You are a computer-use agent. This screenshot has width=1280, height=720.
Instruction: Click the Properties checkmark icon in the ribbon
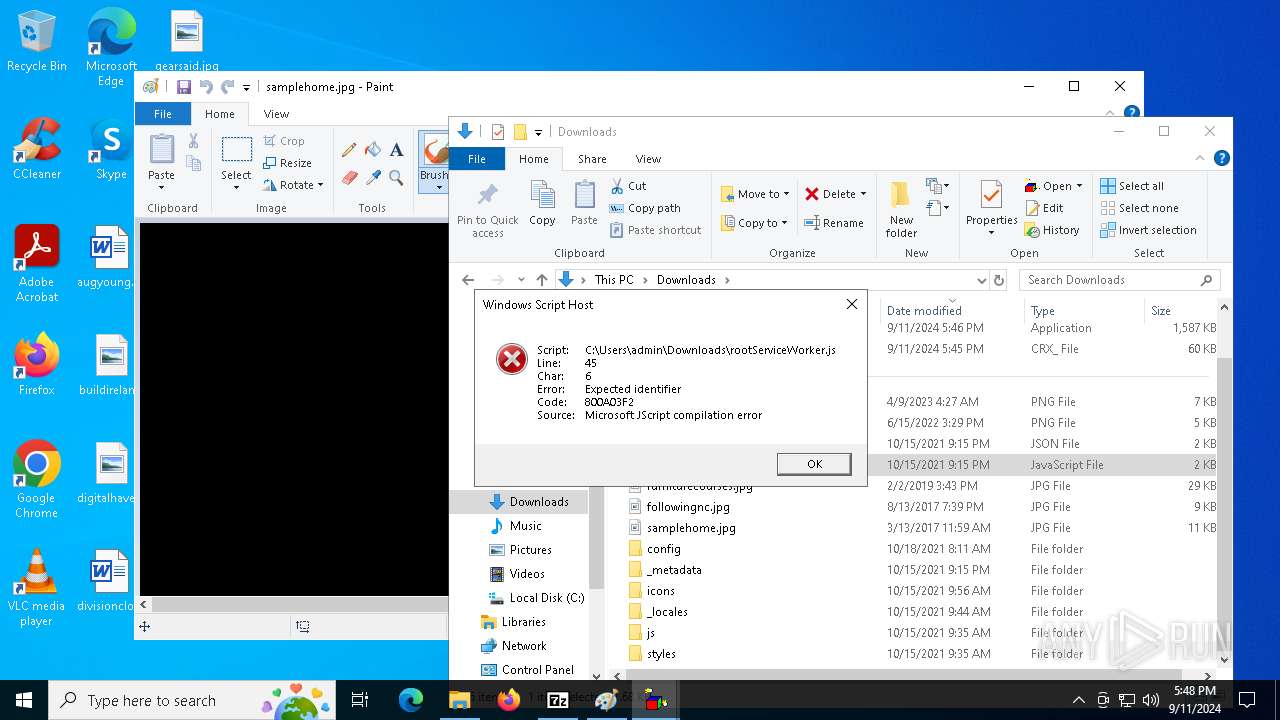click(x=991, y=195)
